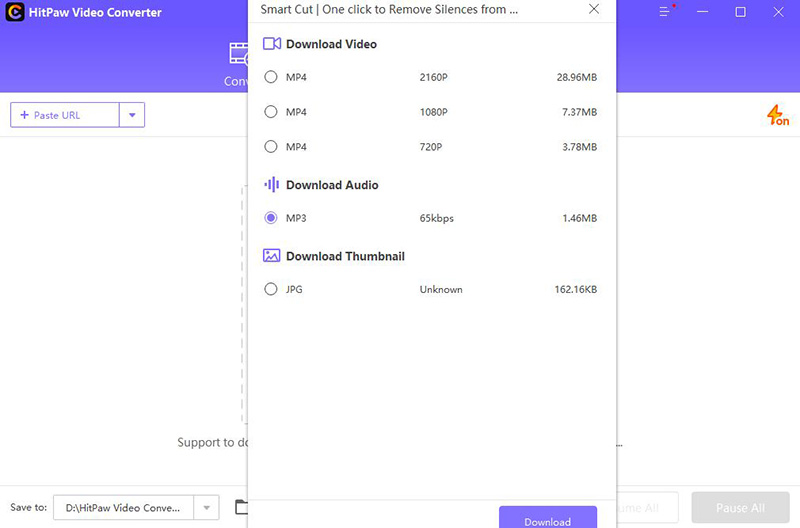Click the Download Thumbnail heading

coord(345,256)
